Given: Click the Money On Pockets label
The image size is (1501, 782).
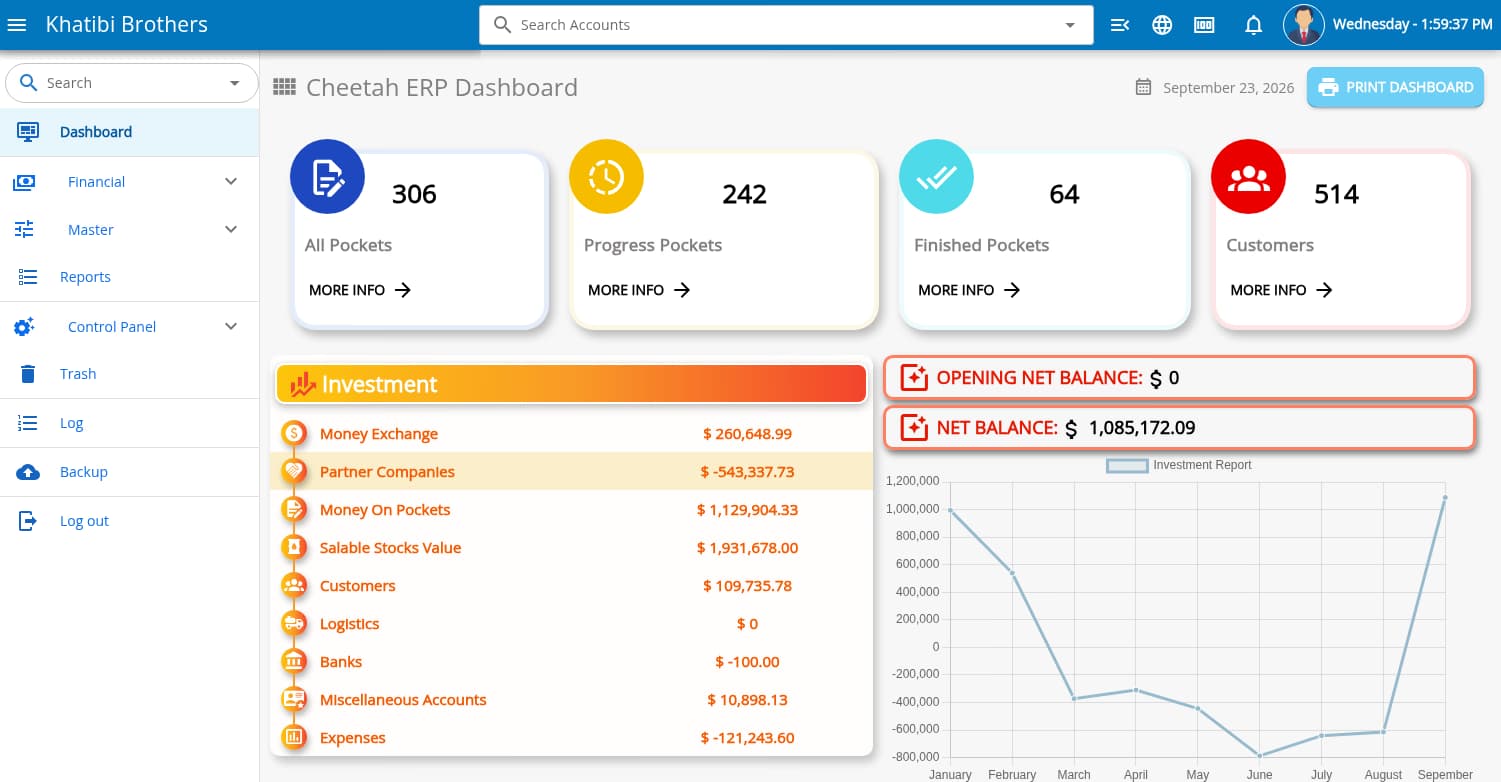Looking at the screenshot, I should (x=385, y=510).
